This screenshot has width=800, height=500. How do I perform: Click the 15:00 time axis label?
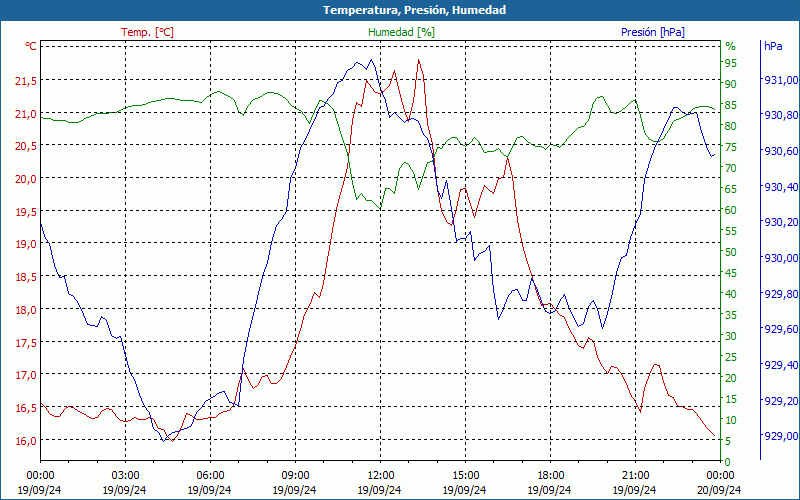click(x=465, y=476)
